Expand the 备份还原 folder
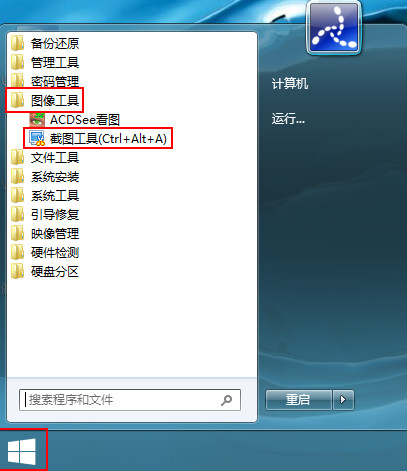 (45, 43)
